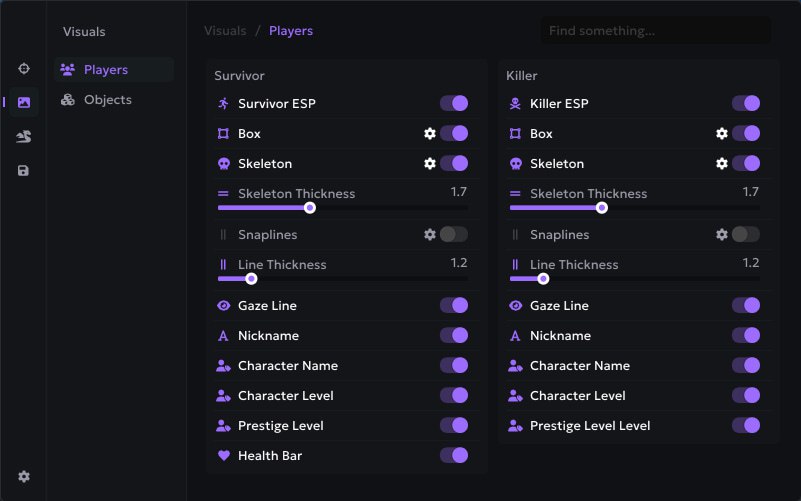Image resolution: width=801 pixels, height=501 pixels.
Task: Click Survivor Skeleton Thickness slider handle
Action: coord(310,208)
